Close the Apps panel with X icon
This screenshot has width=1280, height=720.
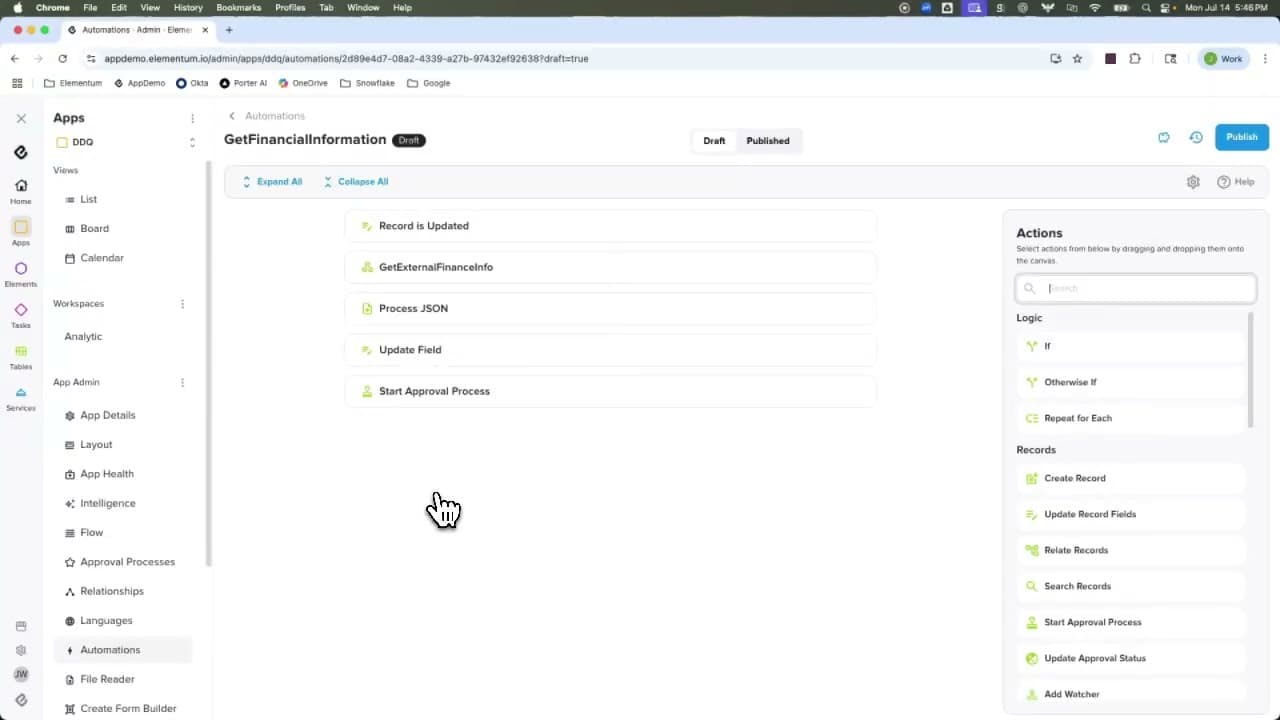pyautogui.click(x=21, y=118)
